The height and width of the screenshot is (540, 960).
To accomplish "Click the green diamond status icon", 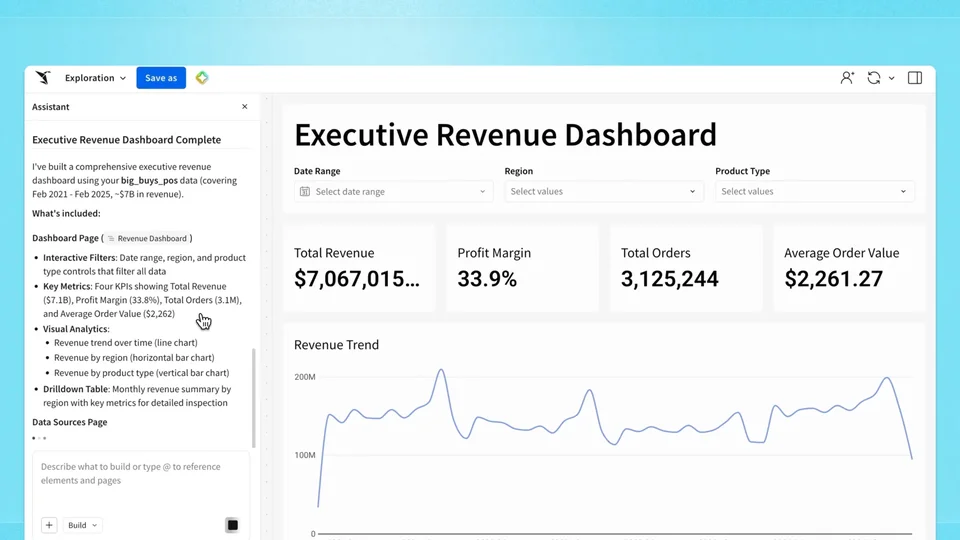I will [202, 78].
